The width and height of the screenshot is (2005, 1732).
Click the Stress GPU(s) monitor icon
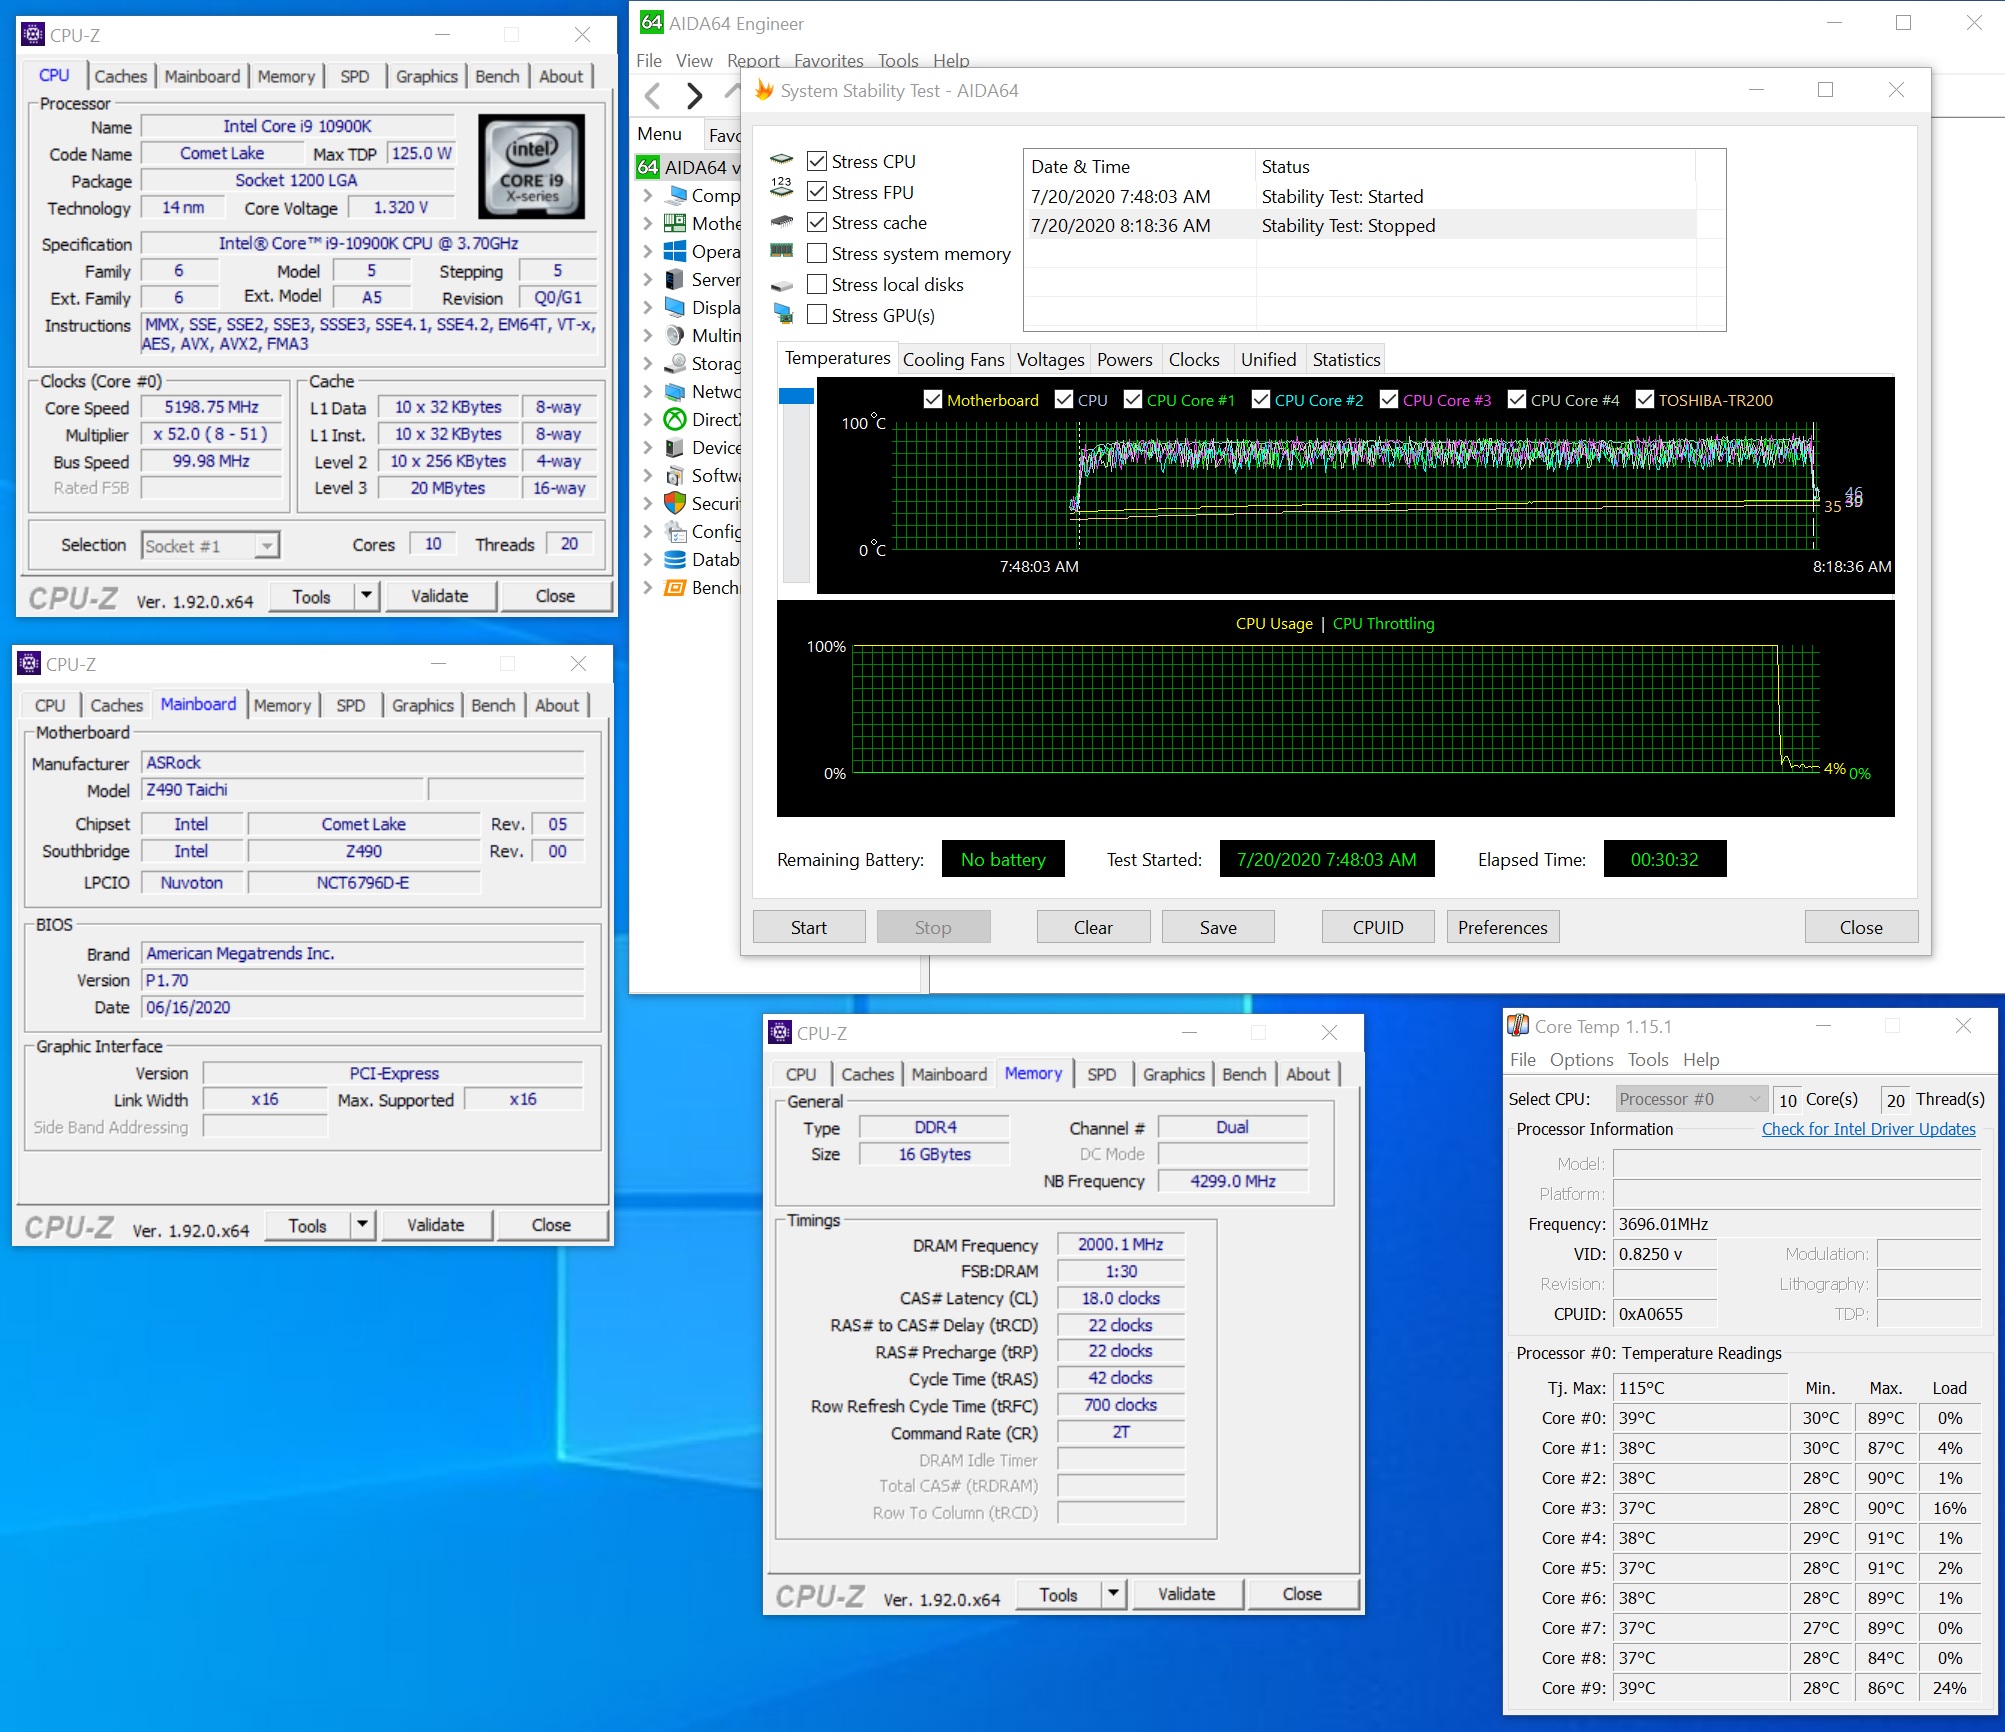[x=783, y=314]
